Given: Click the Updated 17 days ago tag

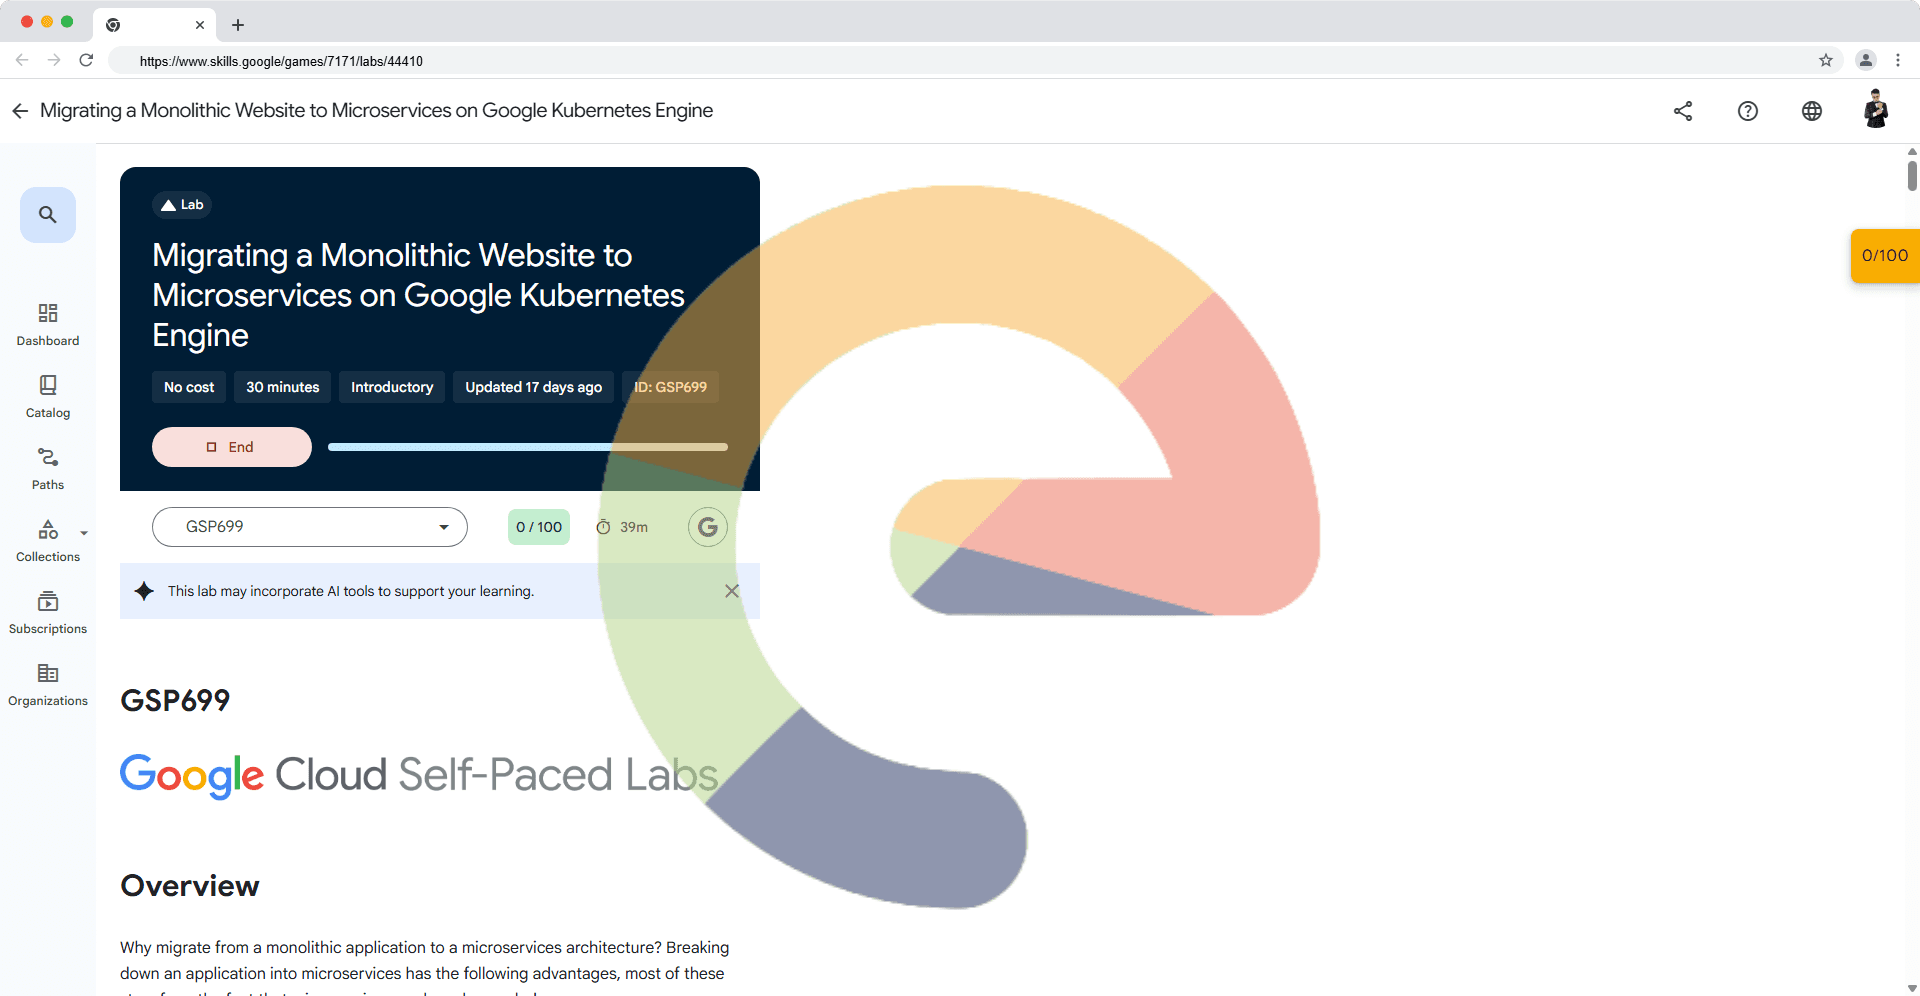Looking at the screenshot, I should [533, 387].
